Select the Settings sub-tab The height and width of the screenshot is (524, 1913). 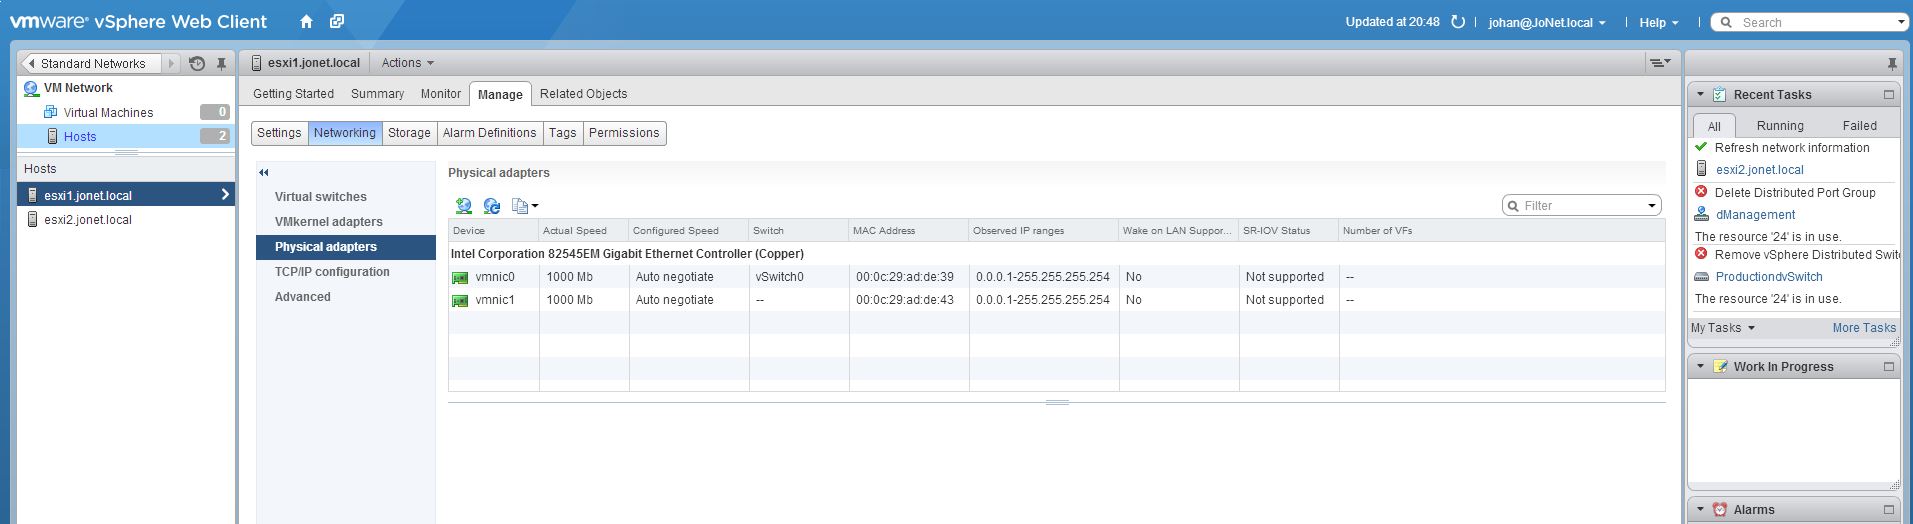(x=279, y=133)
